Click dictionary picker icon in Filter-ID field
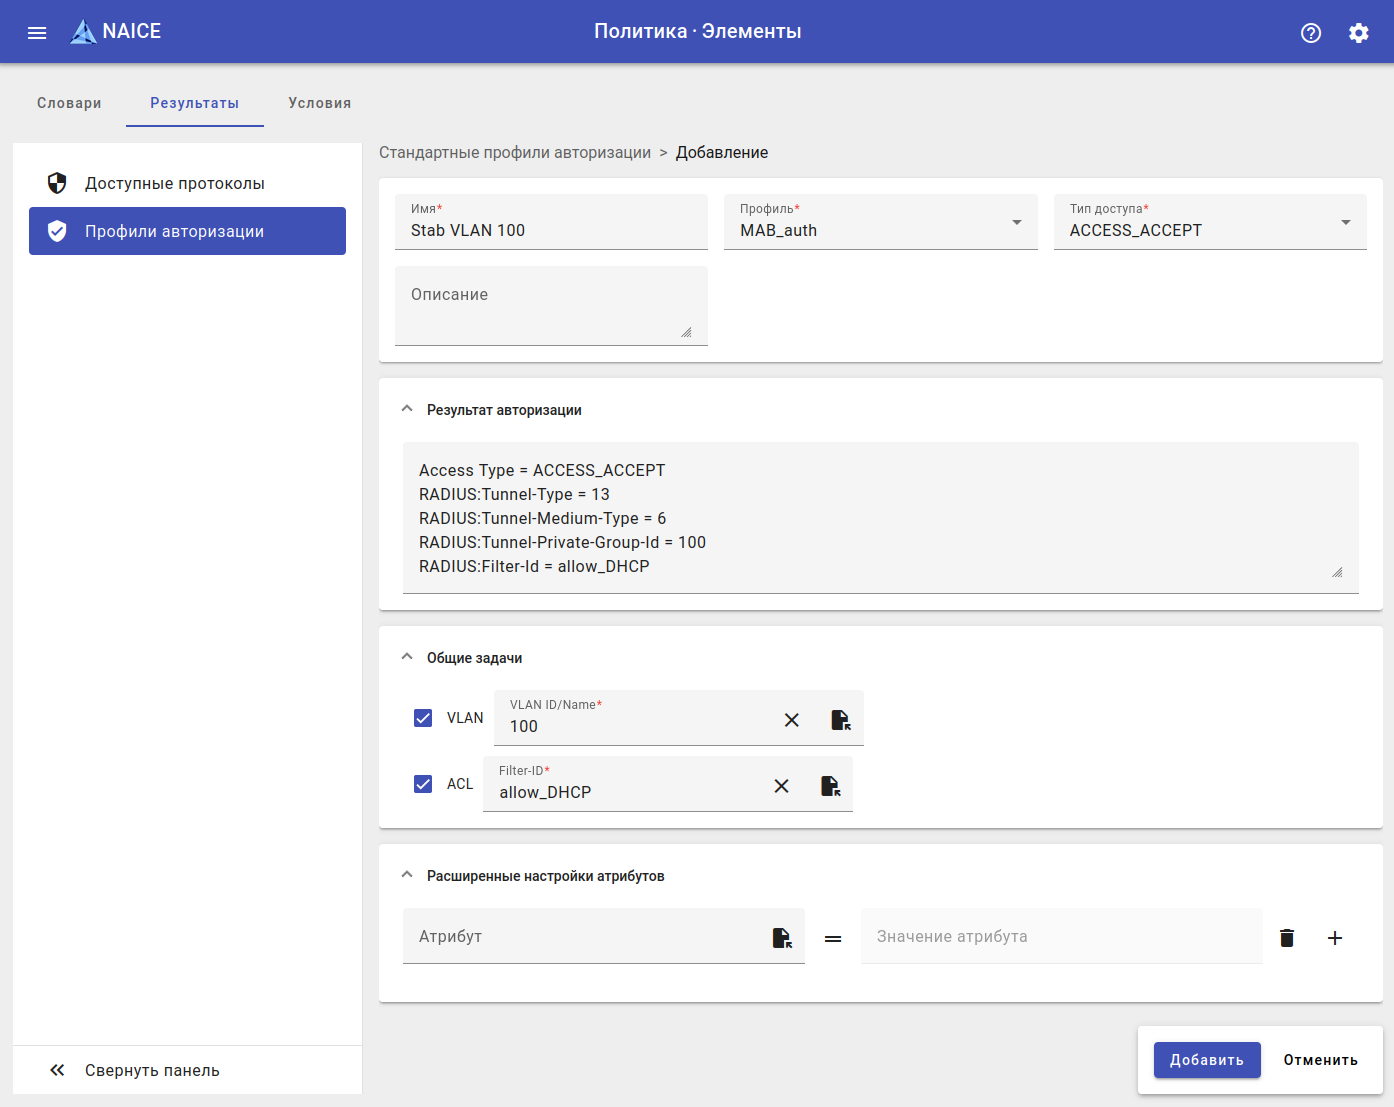Image resolution: width=1394 pixels, height=1107 pixels. click(830, 786)
